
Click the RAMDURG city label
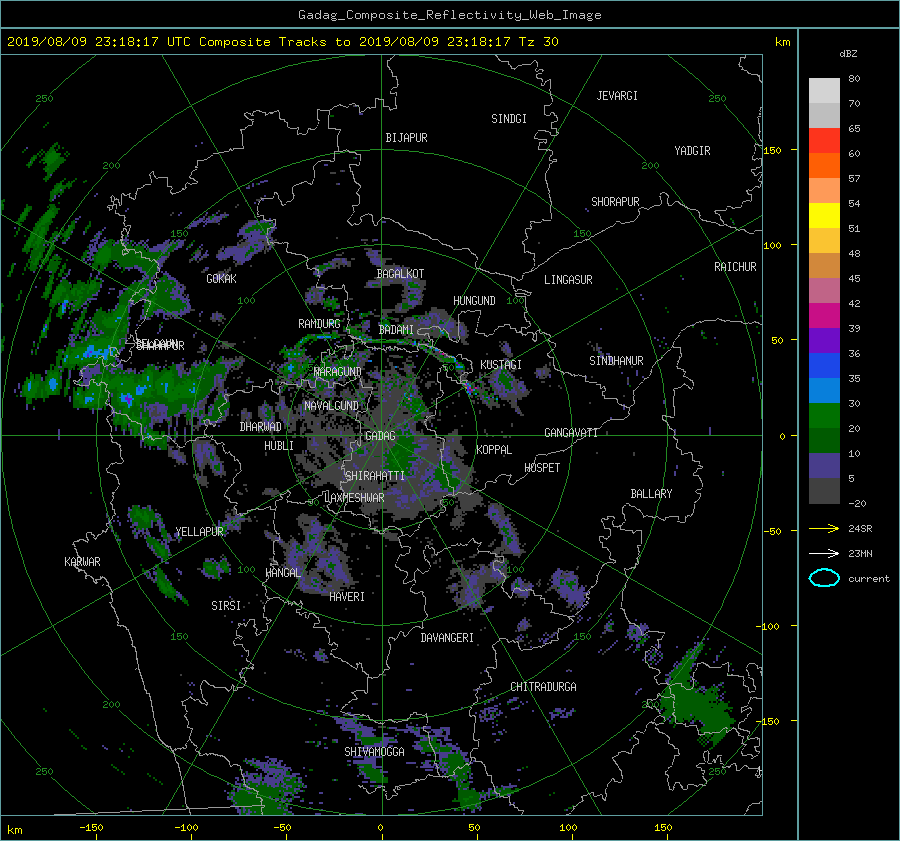coord(319,324)
